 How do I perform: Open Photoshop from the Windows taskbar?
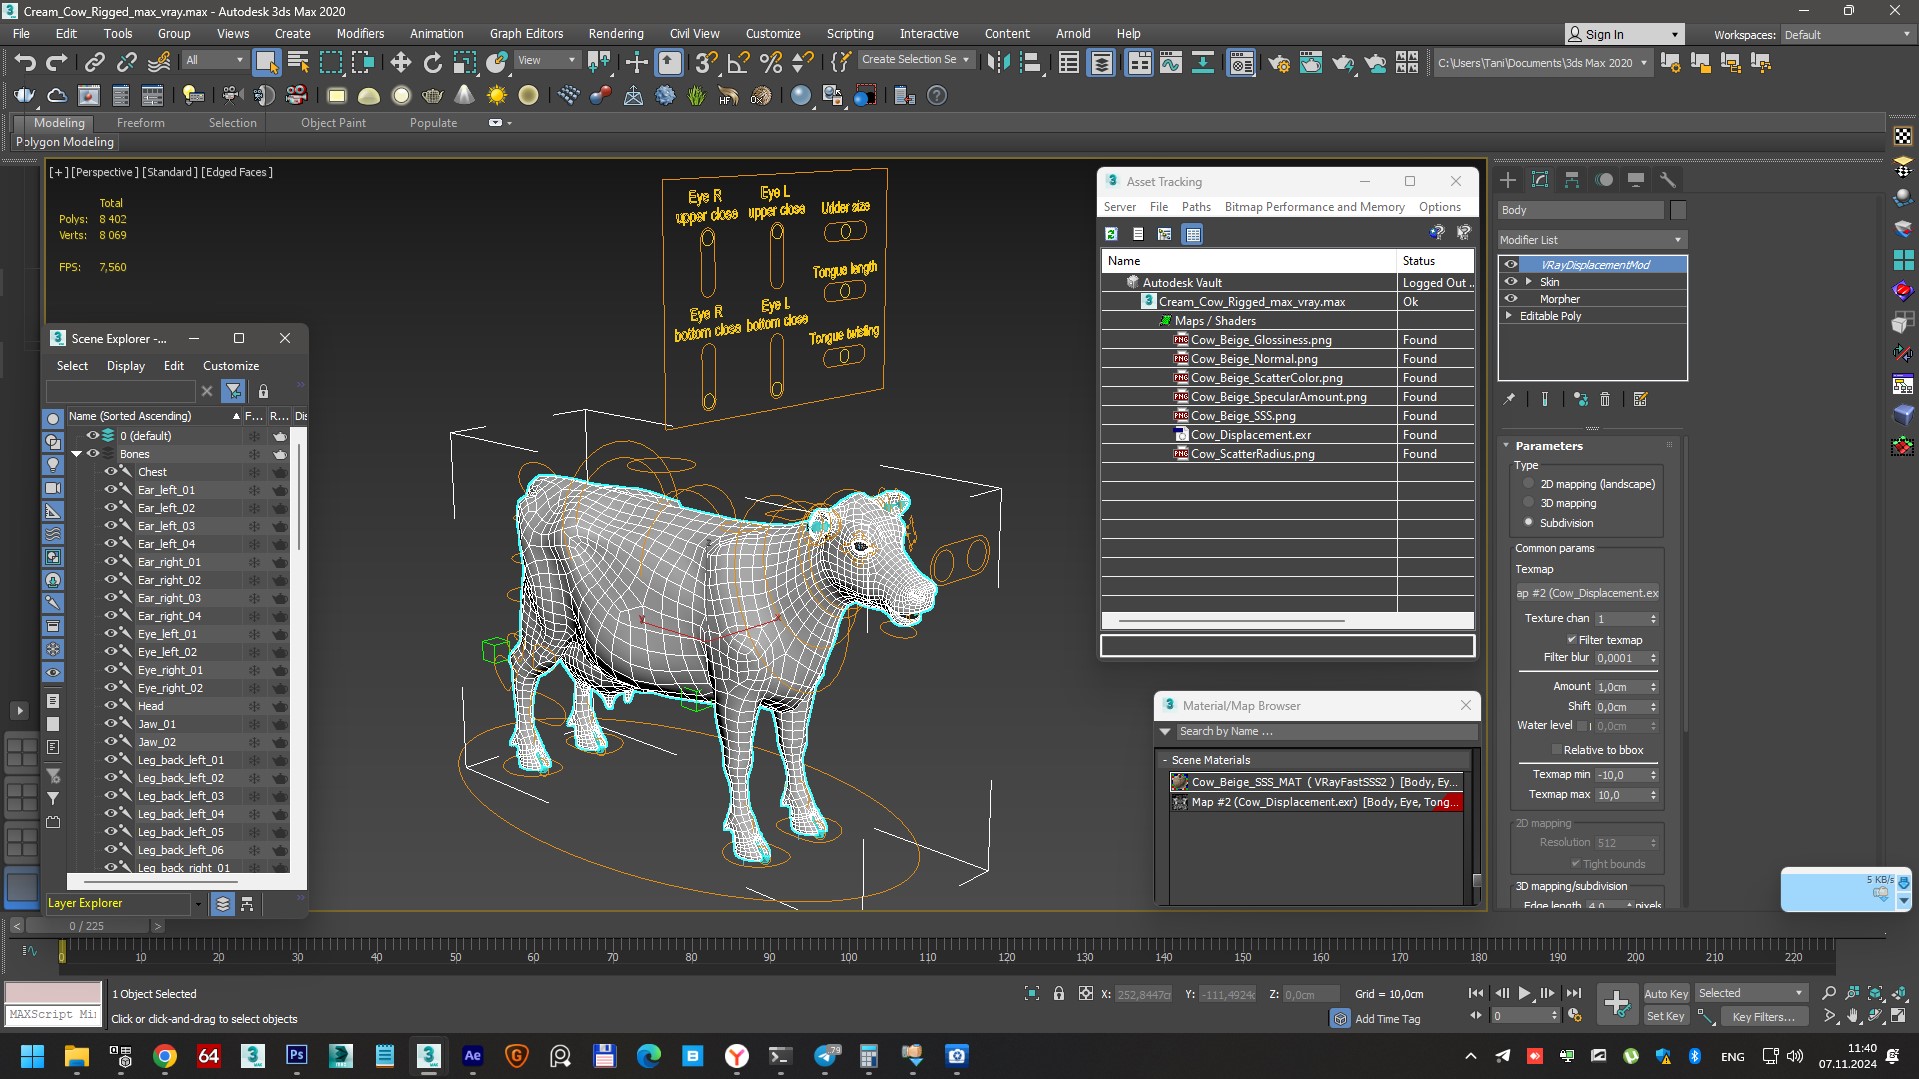(x=297, y=1055)
